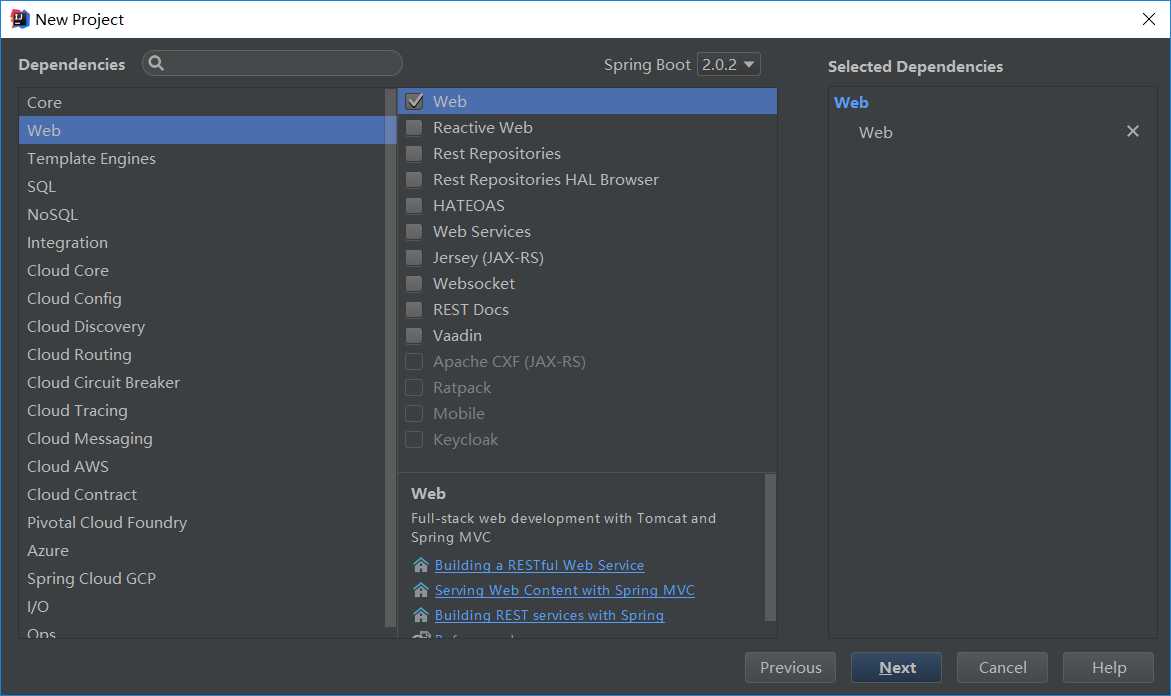Image resolution: width=1171 pixels, height=696 pixels.
Task: Select Cloud Circuit Breaker category
Action: coord(202,382)
